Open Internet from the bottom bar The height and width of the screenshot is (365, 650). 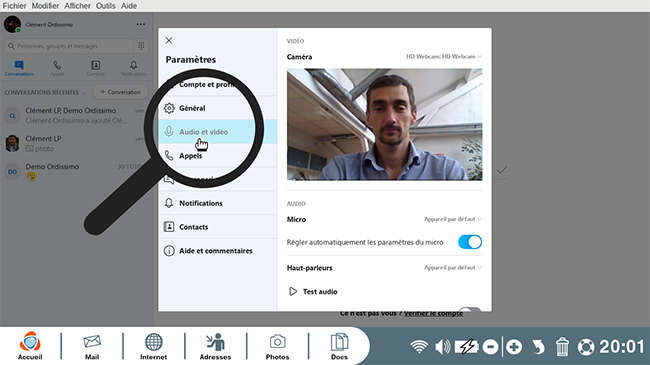click(153, 346)
